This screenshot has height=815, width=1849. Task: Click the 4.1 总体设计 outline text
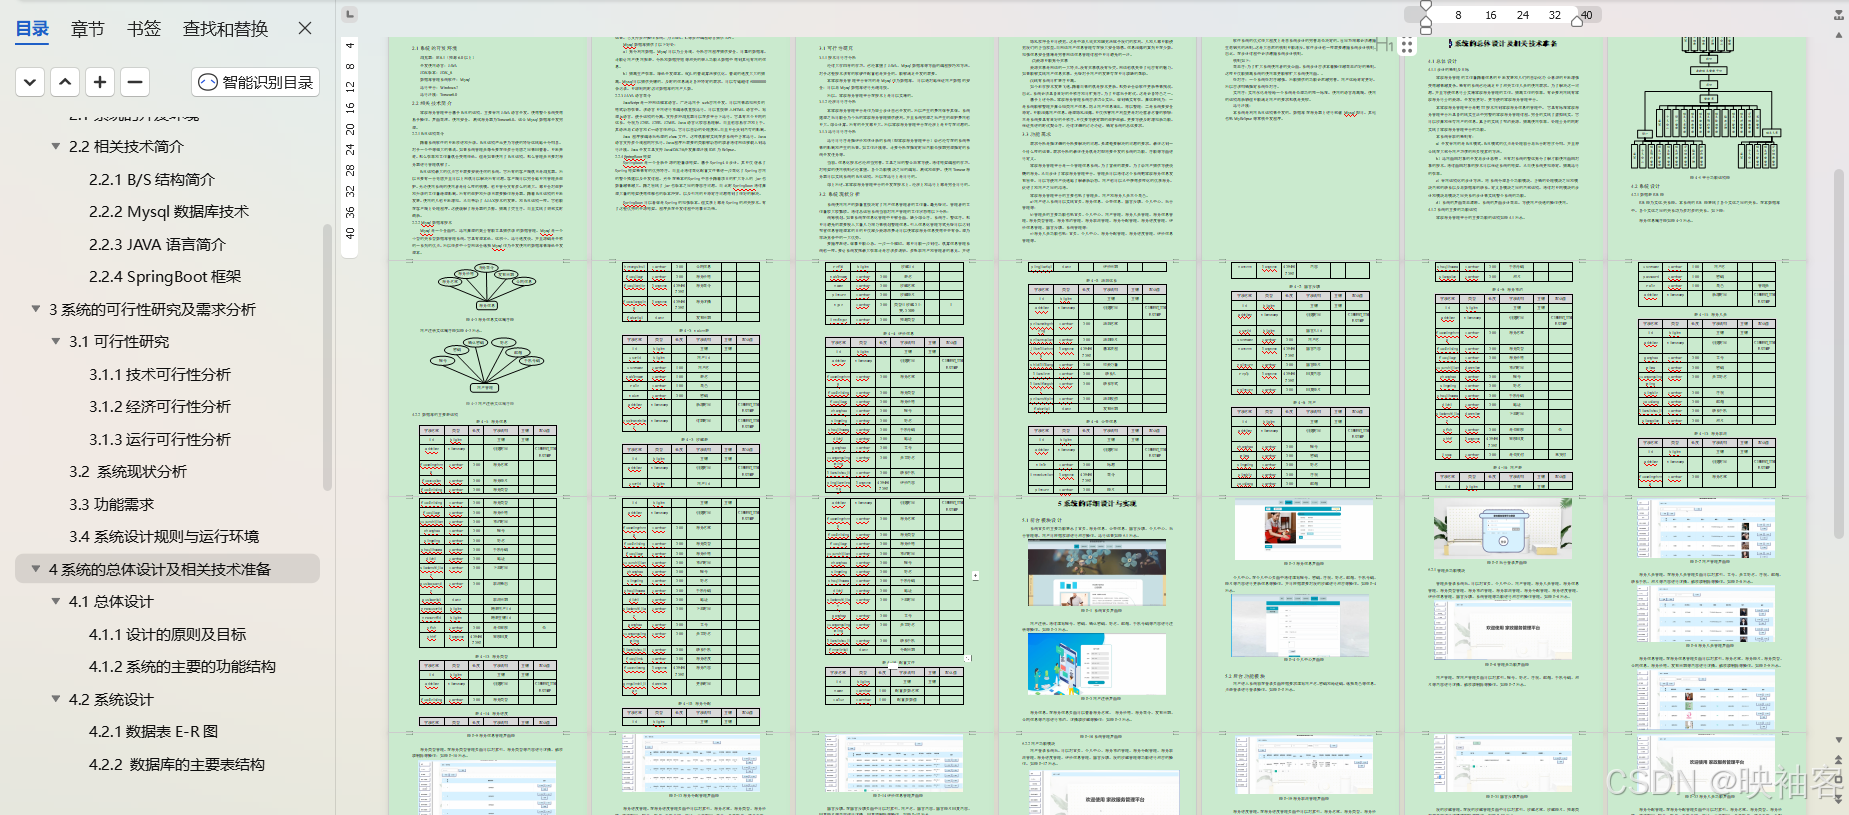pyautogui.click(x=111, y=601)
